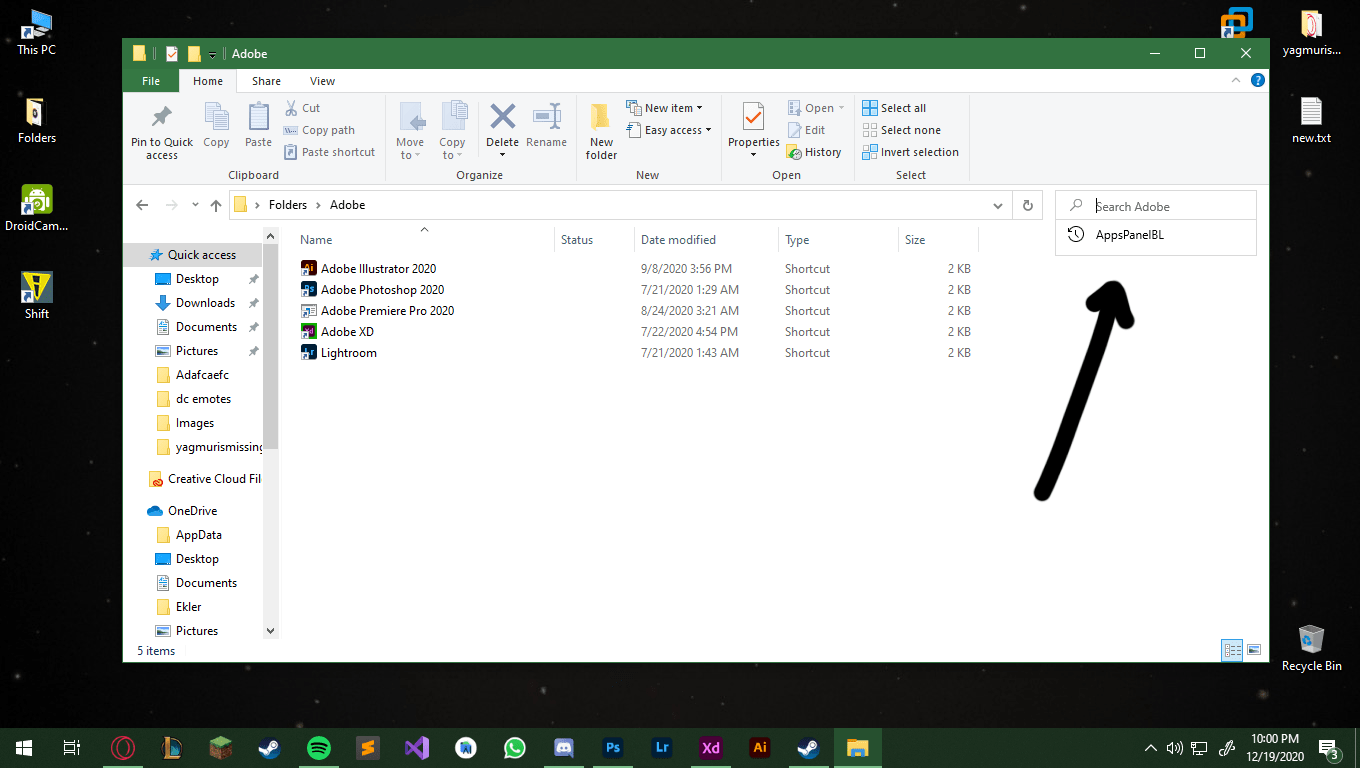The image size is (1360, 768).
Task: Open Downloads in Quick access pane
Action: pyautogui.click(x=205, y=303)
